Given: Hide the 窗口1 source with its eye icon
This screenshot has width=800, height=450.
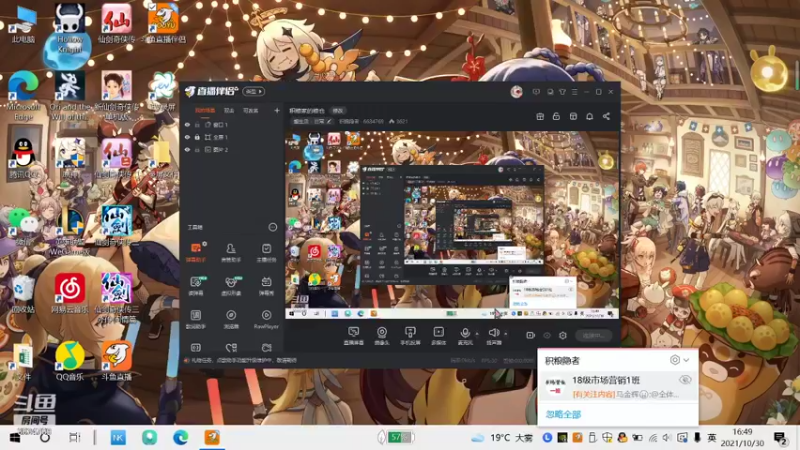Looking at the screenshot, I should tap(187, 124).
